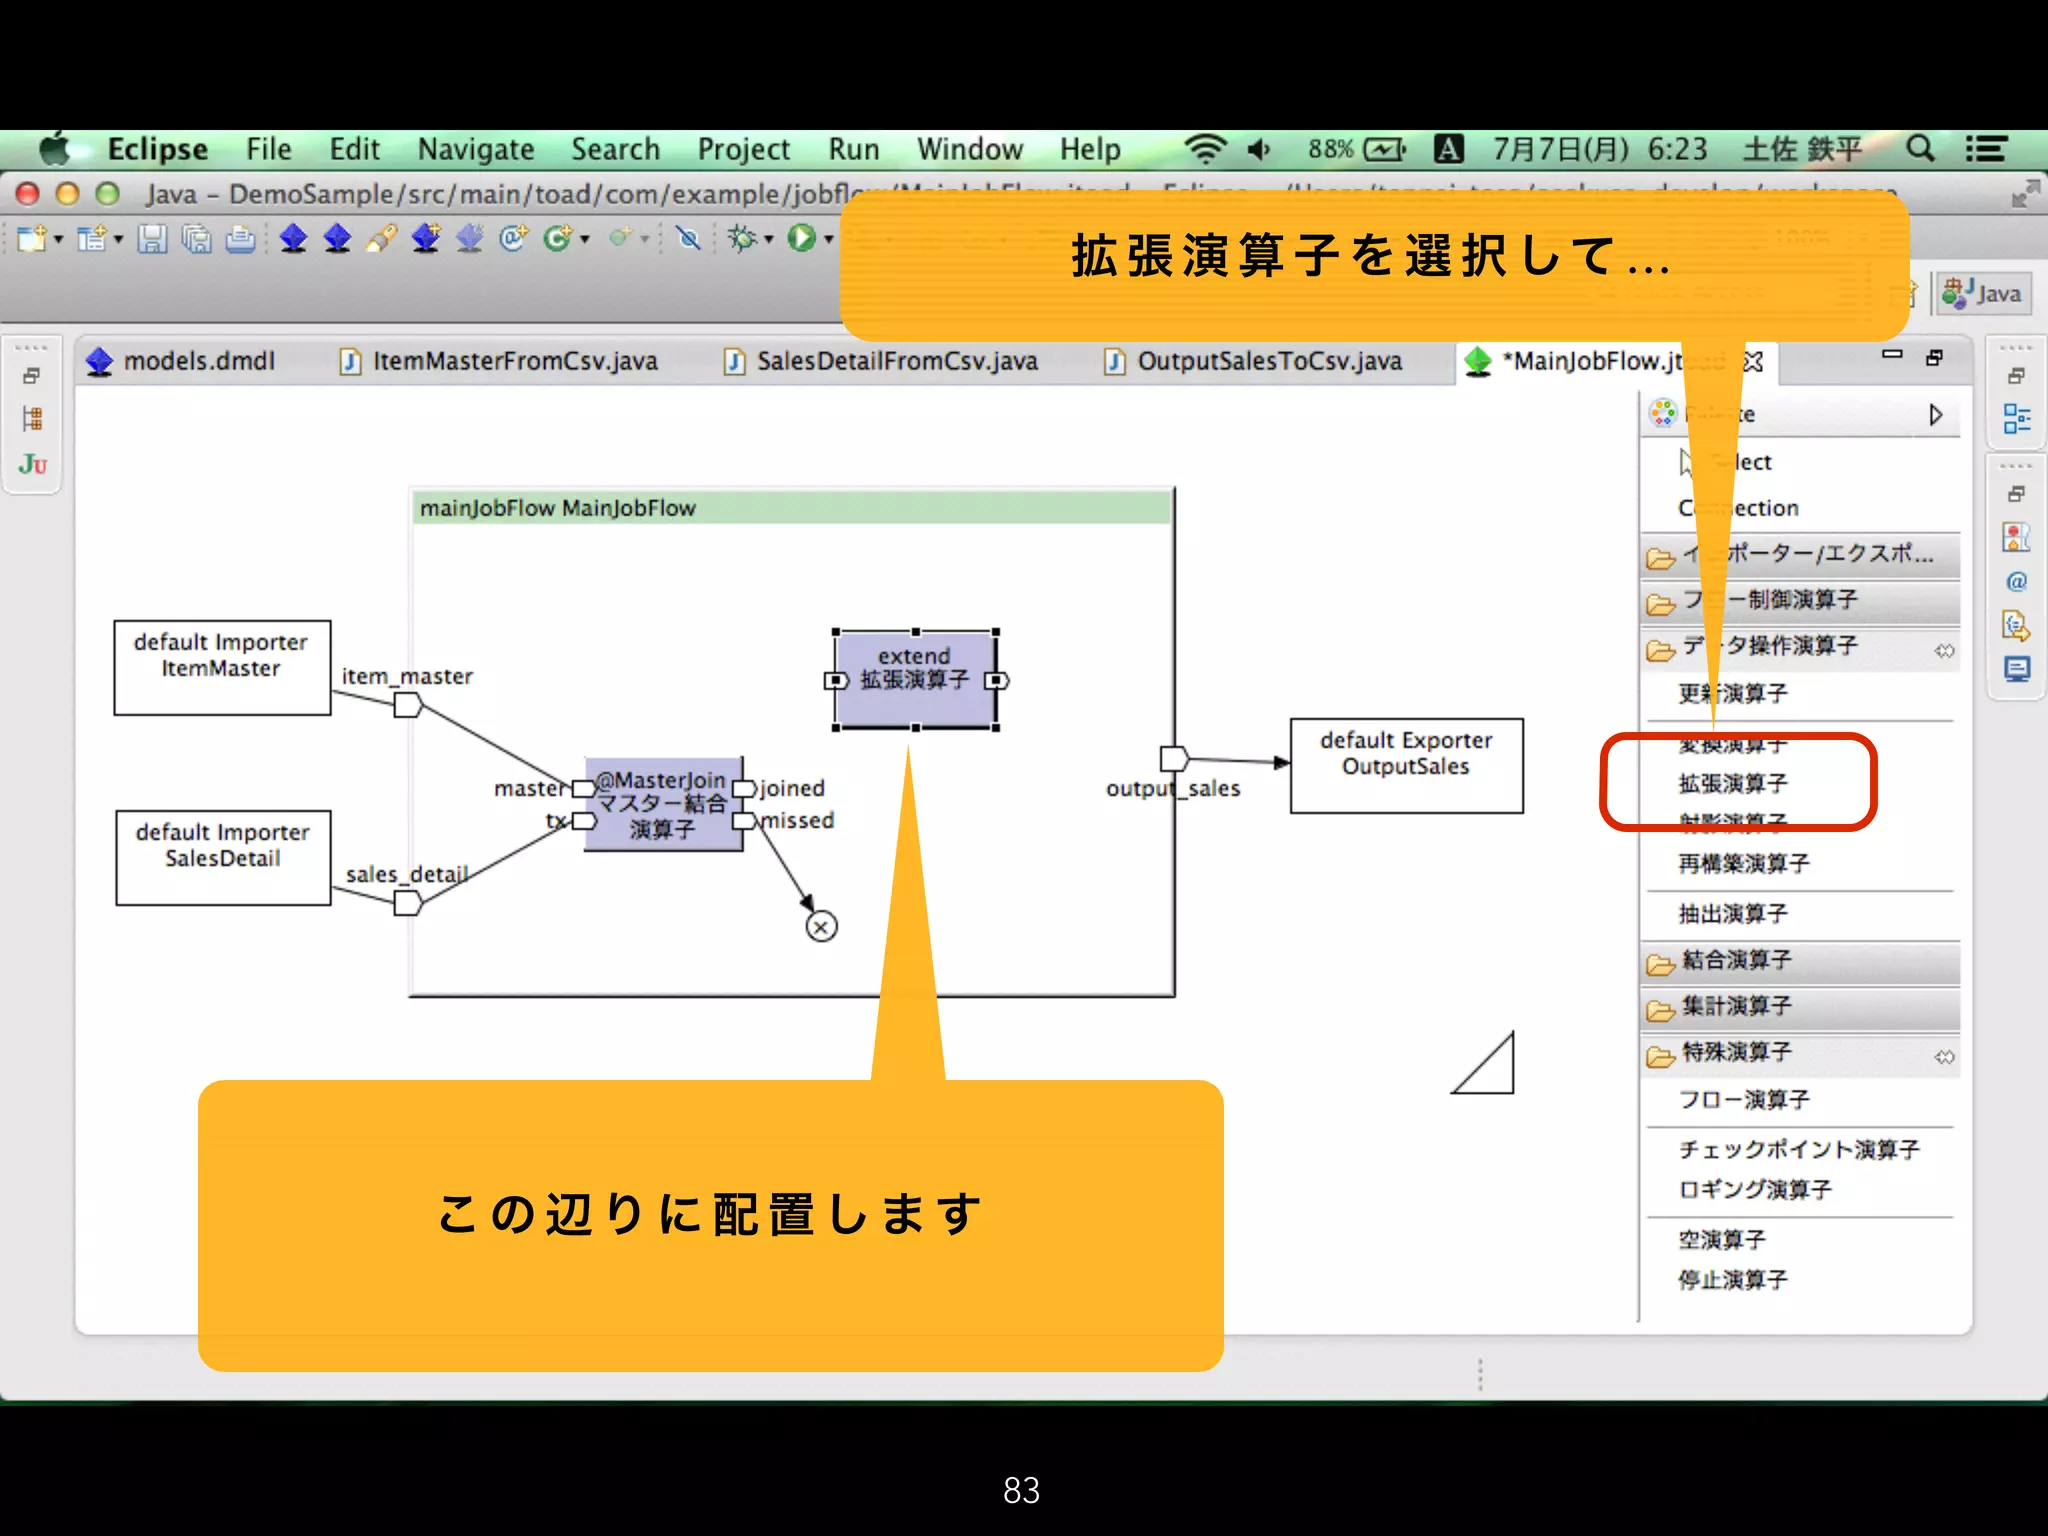Open the Java perspective button

point(1983,294)
